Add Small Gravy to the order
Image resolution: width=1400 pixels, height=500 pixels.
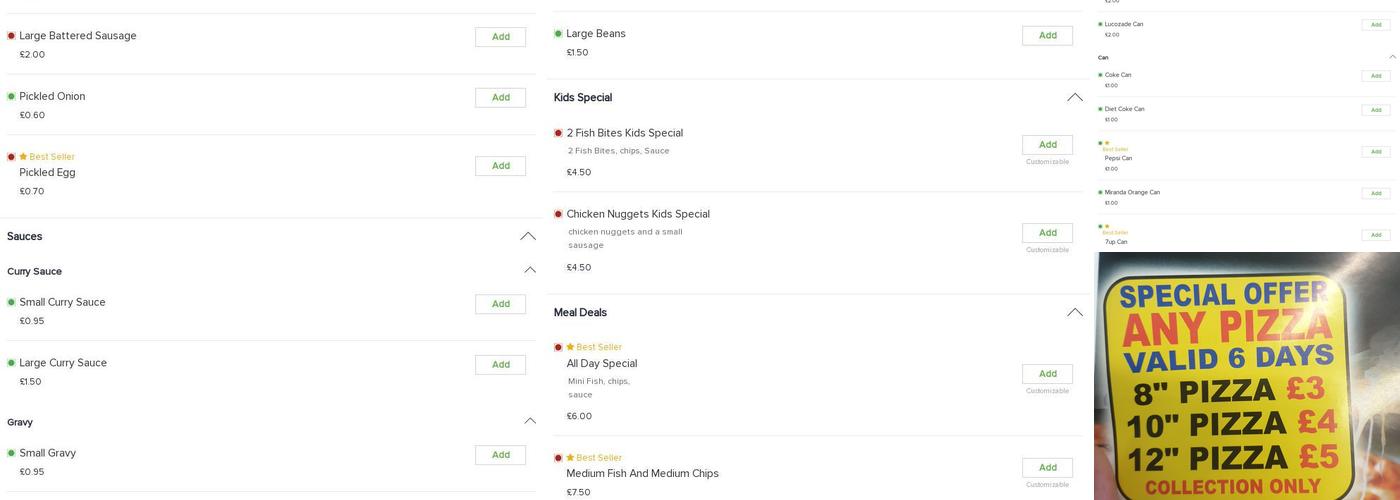pyautogui.click(x=500, y=455)
